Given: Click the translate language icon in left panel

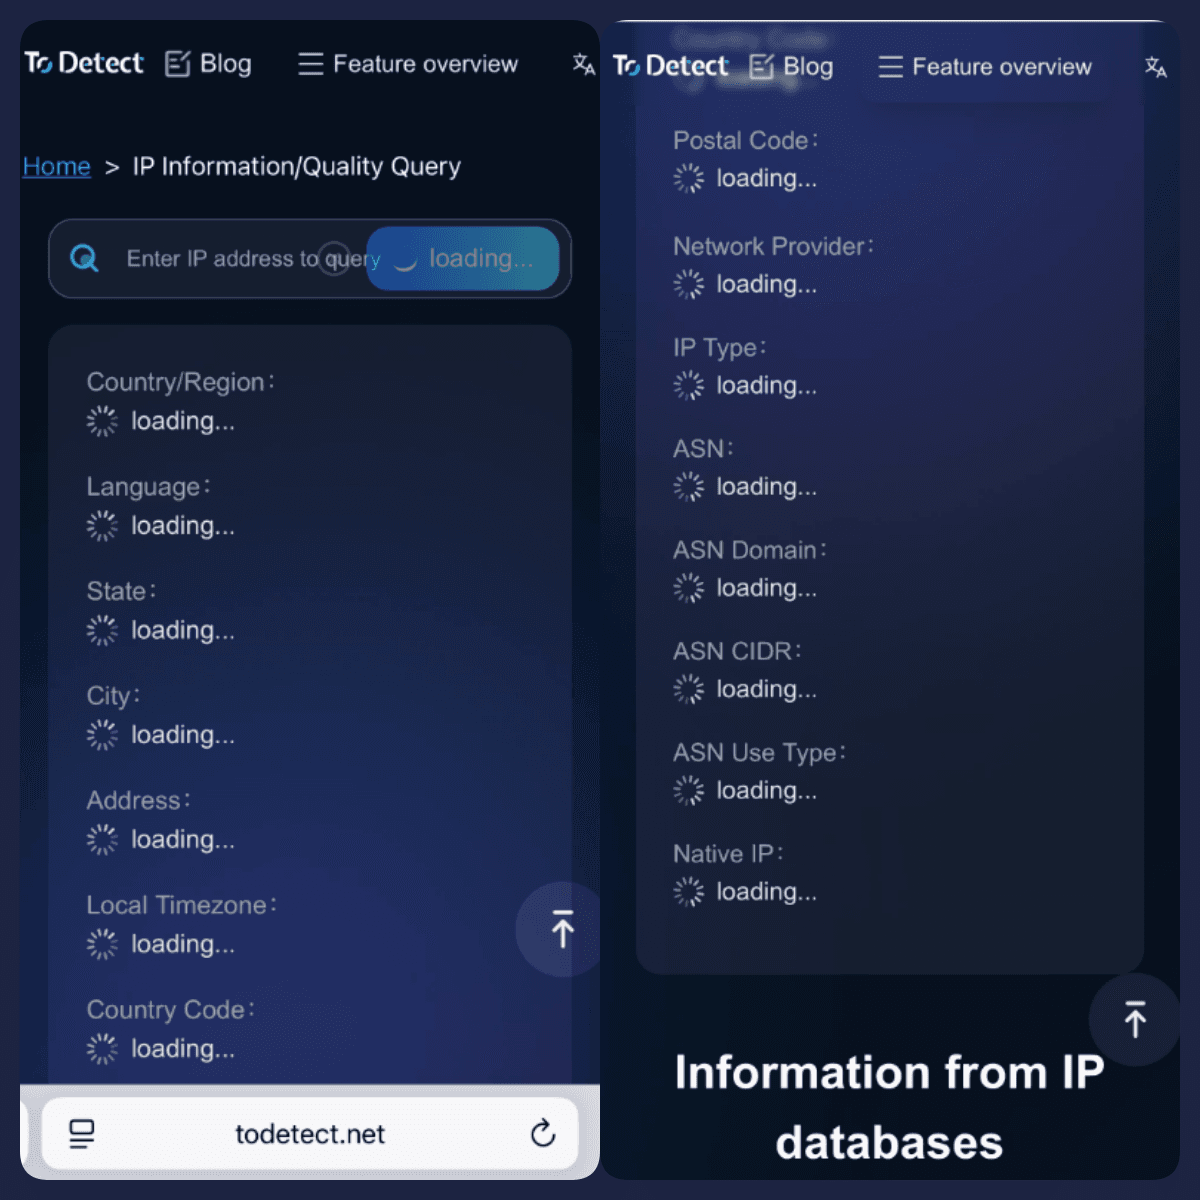Looking at the screenshot, I should click(584, 65).
